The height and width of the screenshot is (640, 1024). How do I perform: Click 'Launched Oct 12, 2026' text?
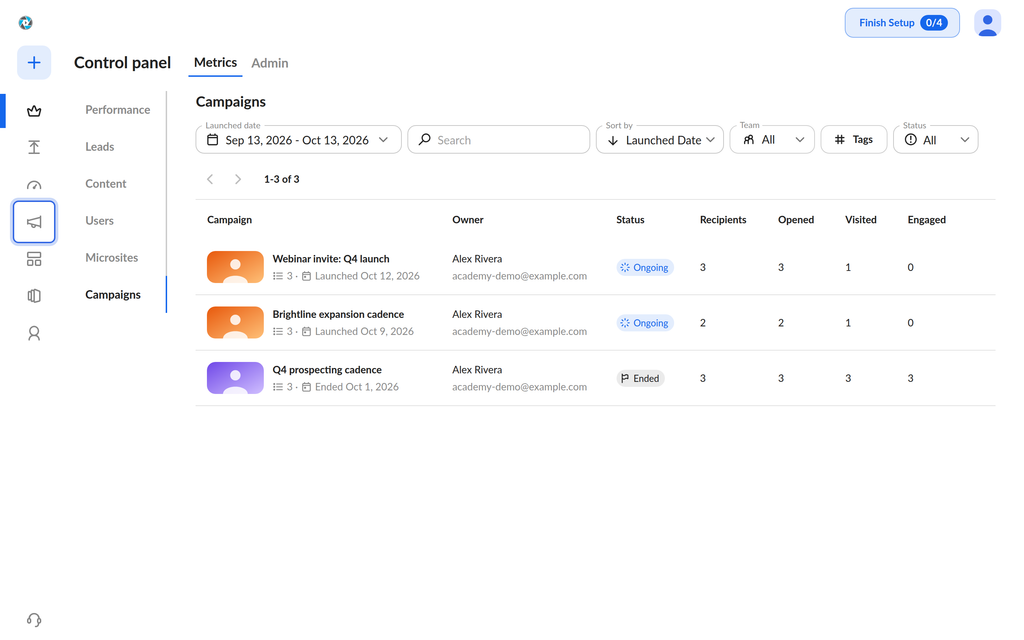coord(367,276)
